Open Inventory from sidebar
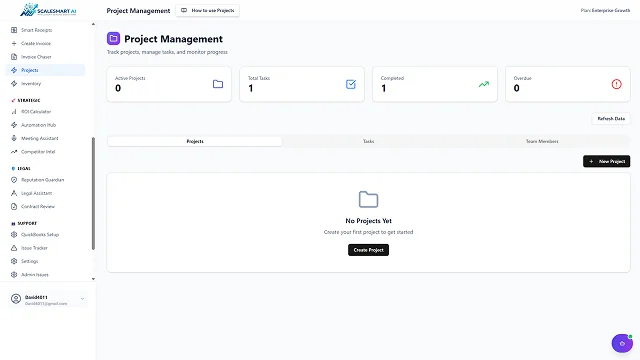 coord(45,84)
